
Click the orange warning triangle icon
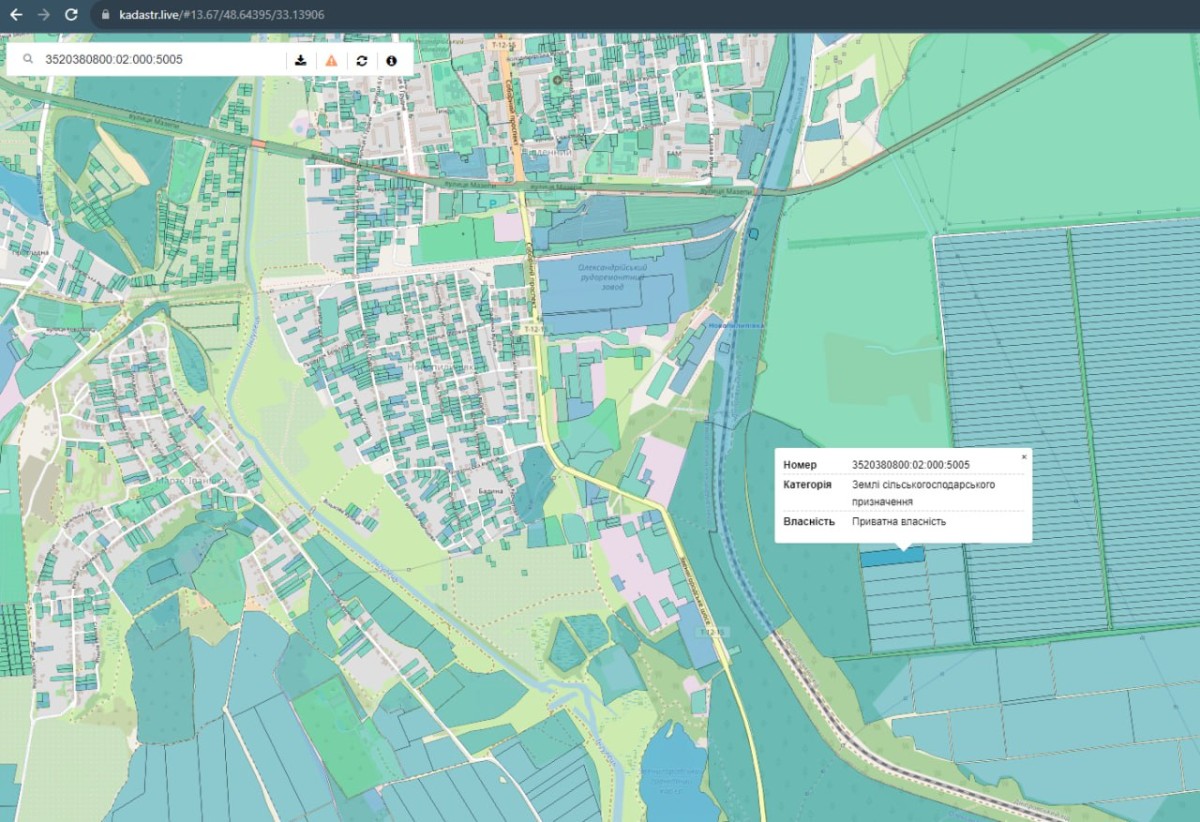click(331, 60)
